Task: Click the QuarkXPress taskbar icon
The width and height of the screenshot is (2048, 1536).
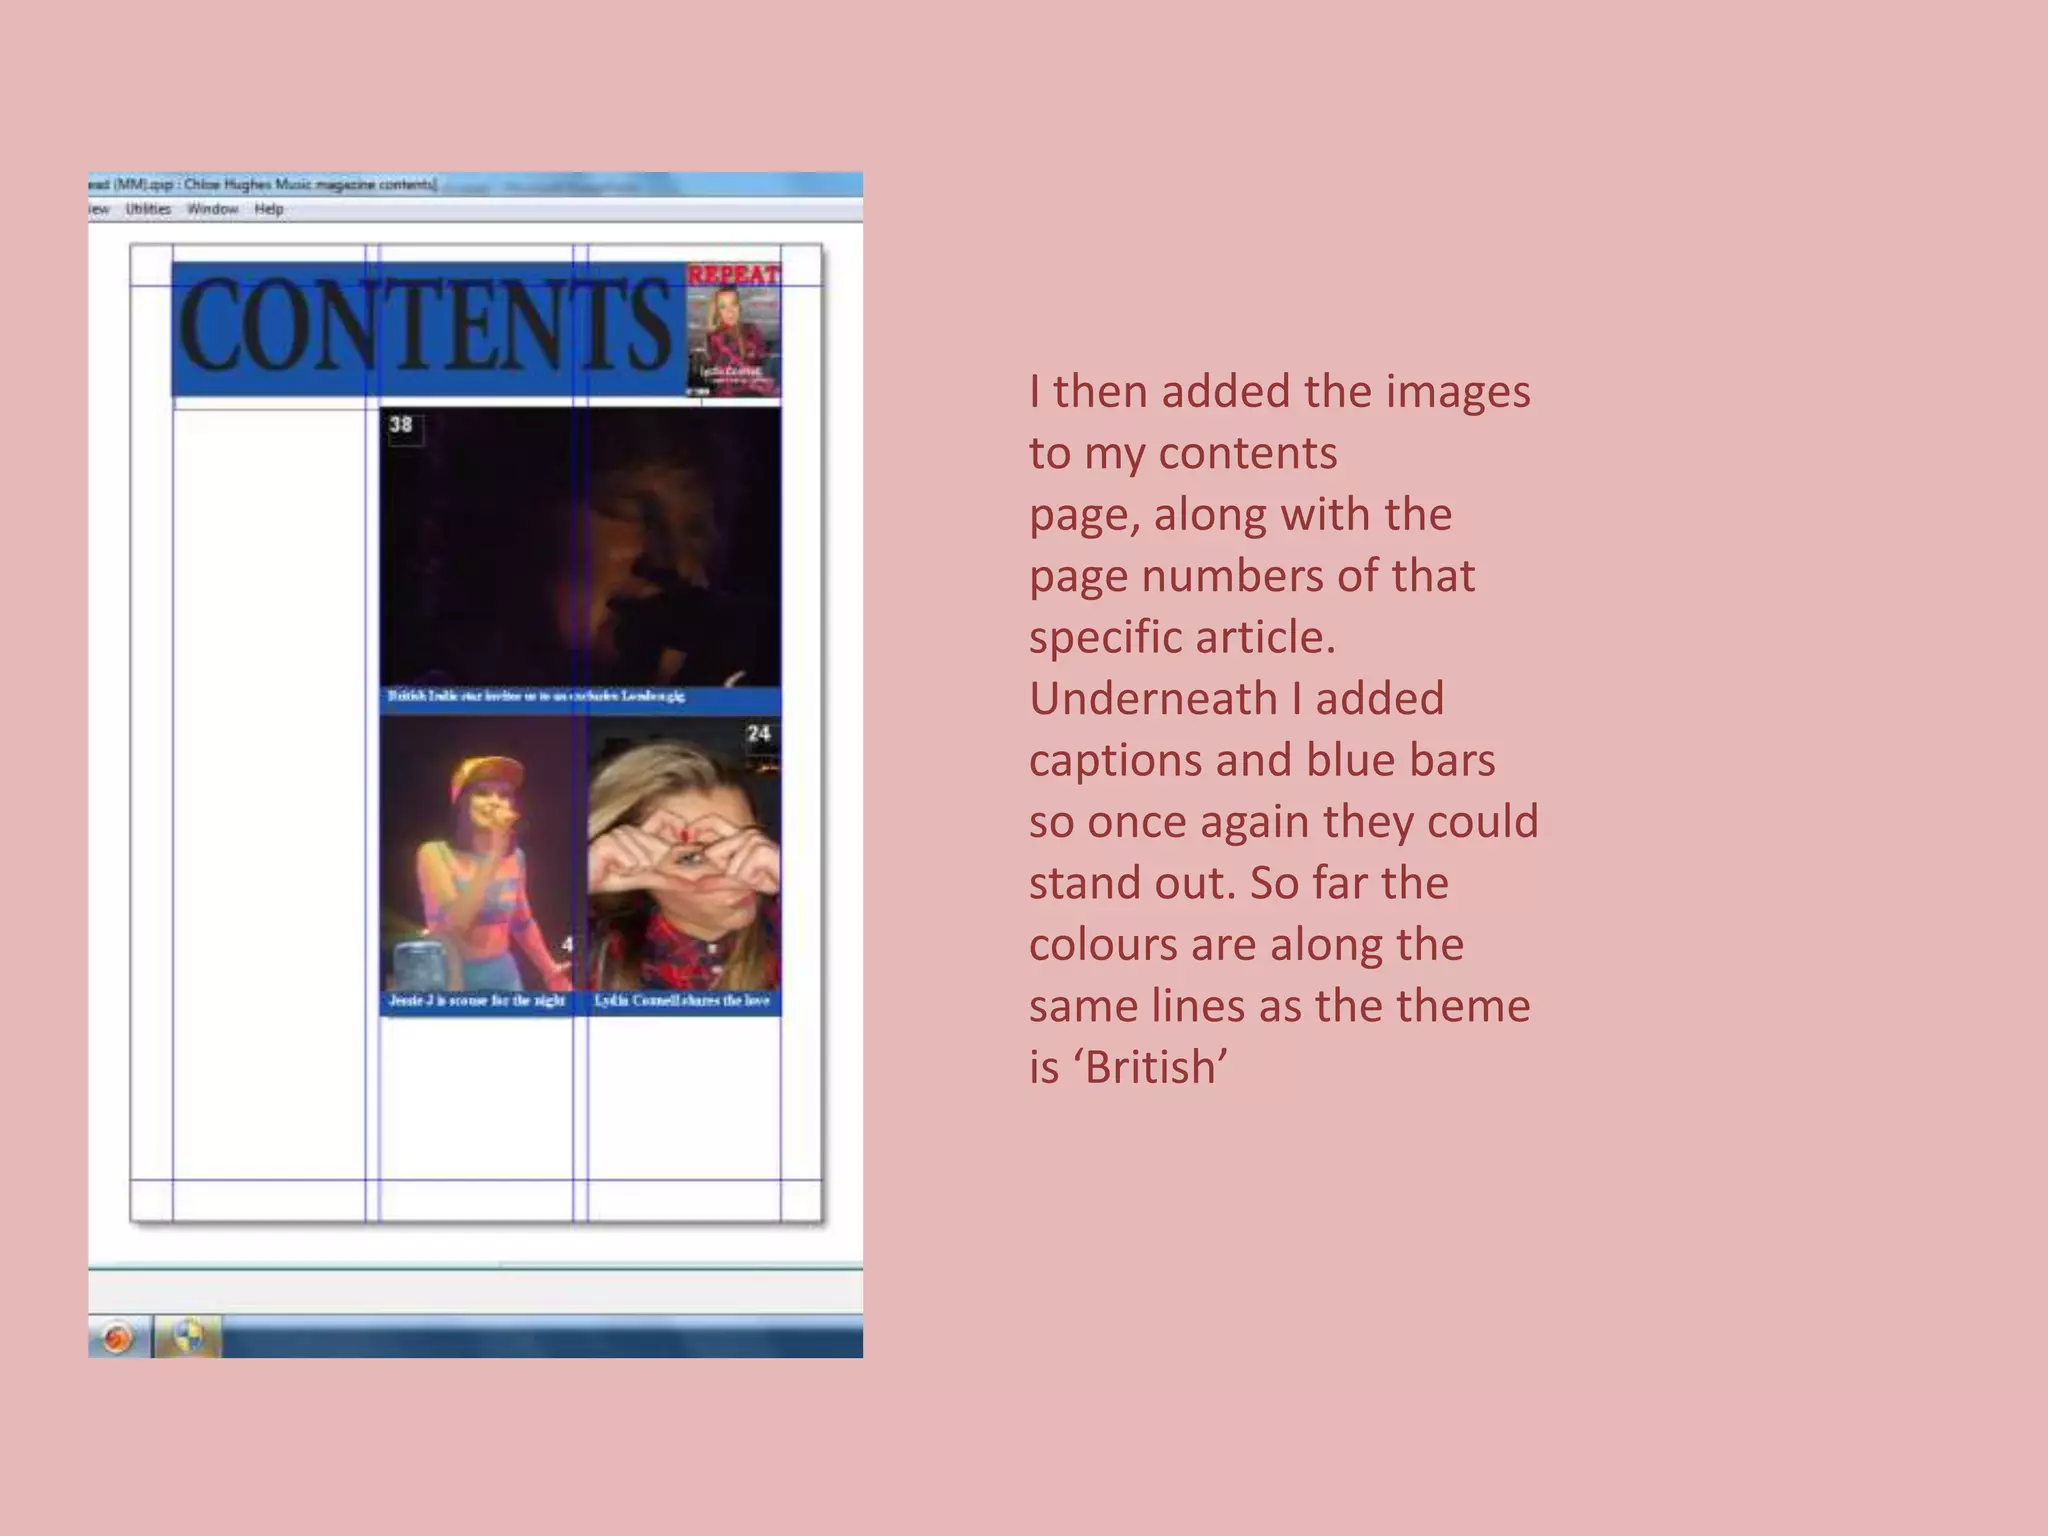Action: click(x=188, y=1336)
